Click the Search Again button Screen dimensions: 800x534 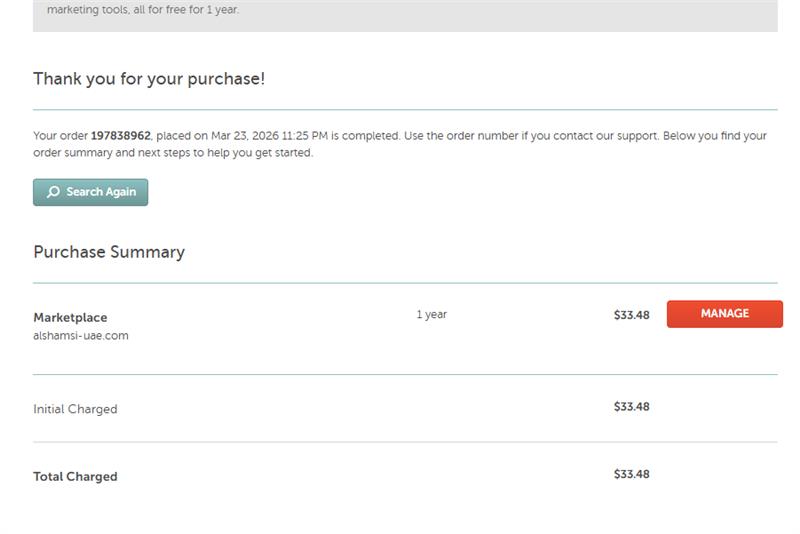(x=90, y=192)
